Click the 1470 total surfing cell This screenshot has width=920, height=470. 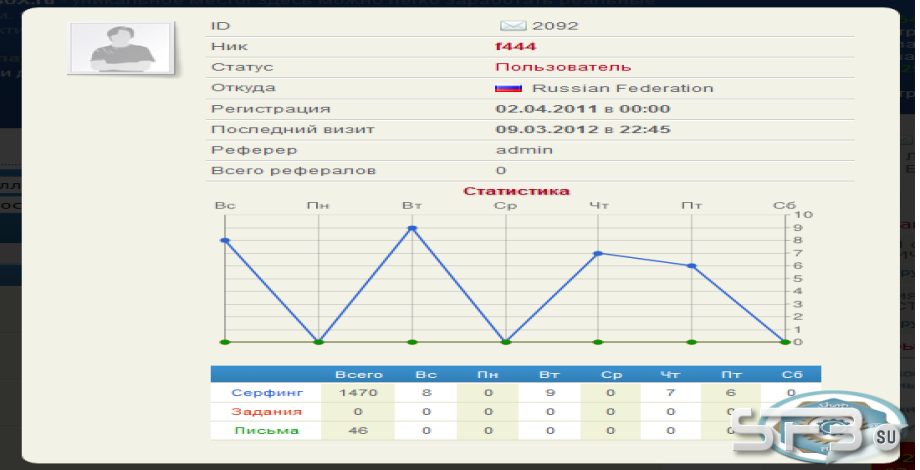358,393
